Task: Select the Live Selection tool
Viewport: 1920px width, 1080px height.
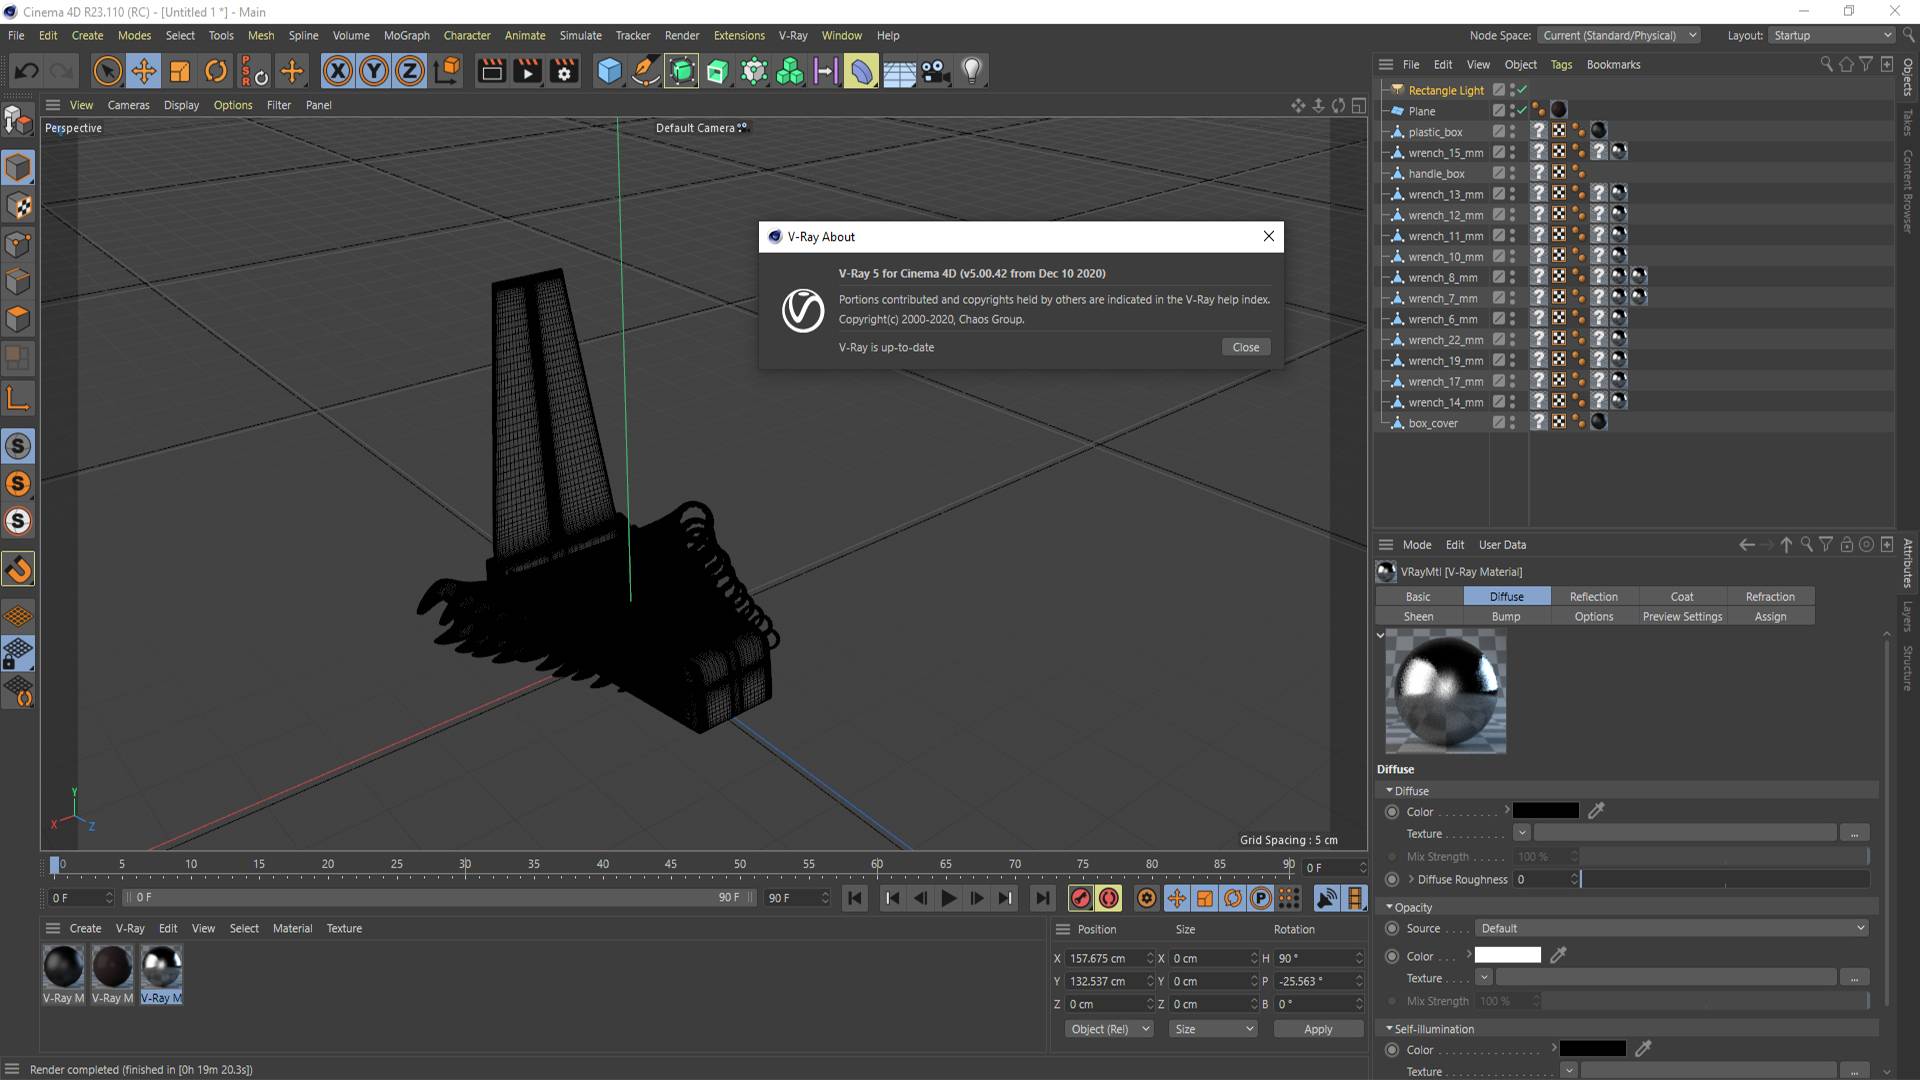Action: (x=107, y=71)
